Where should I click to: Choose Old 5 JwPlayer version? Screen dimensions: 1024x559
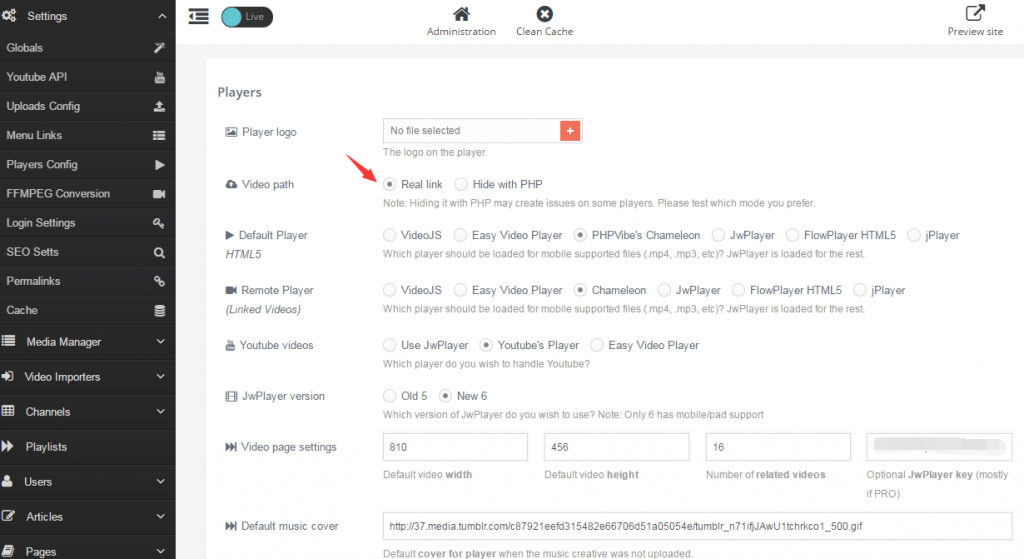pyautogui.click(x=390, y=396)
